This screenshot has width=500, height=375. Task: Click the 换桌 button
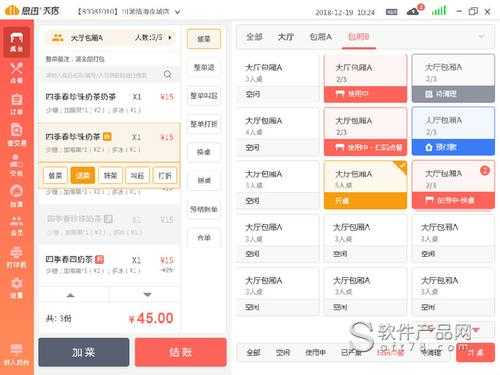204,152
